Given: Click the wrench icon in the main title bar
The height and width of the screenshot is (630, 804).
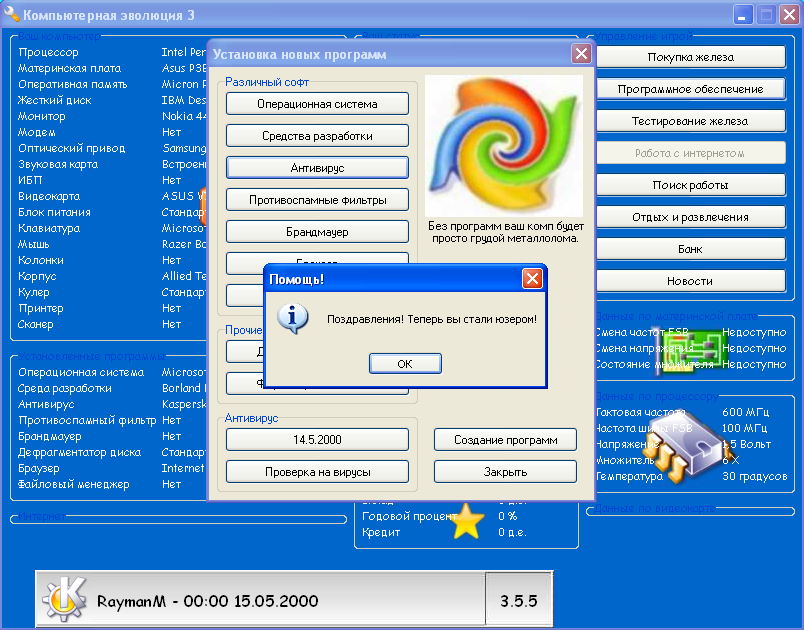Looking at the screenshot, I should (x=10, y=16).
